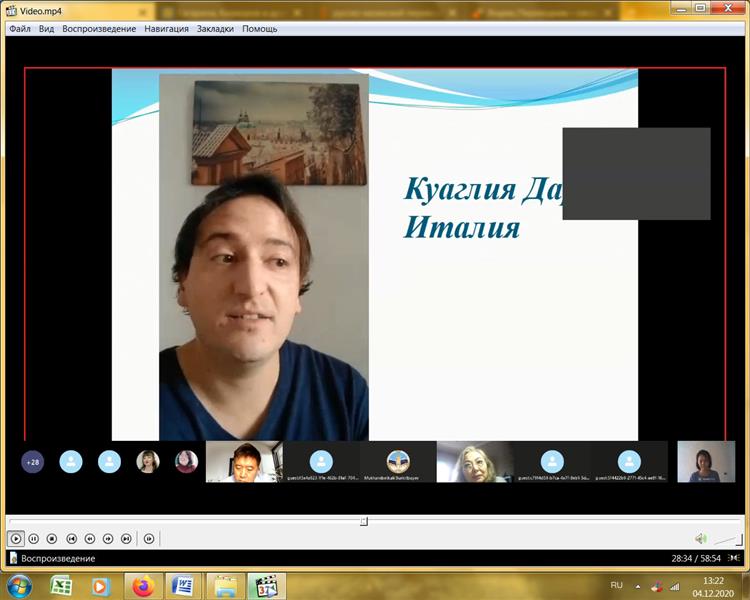Open the Воспроизведение menu
The image size is (750, 600).
pos(99,29)
